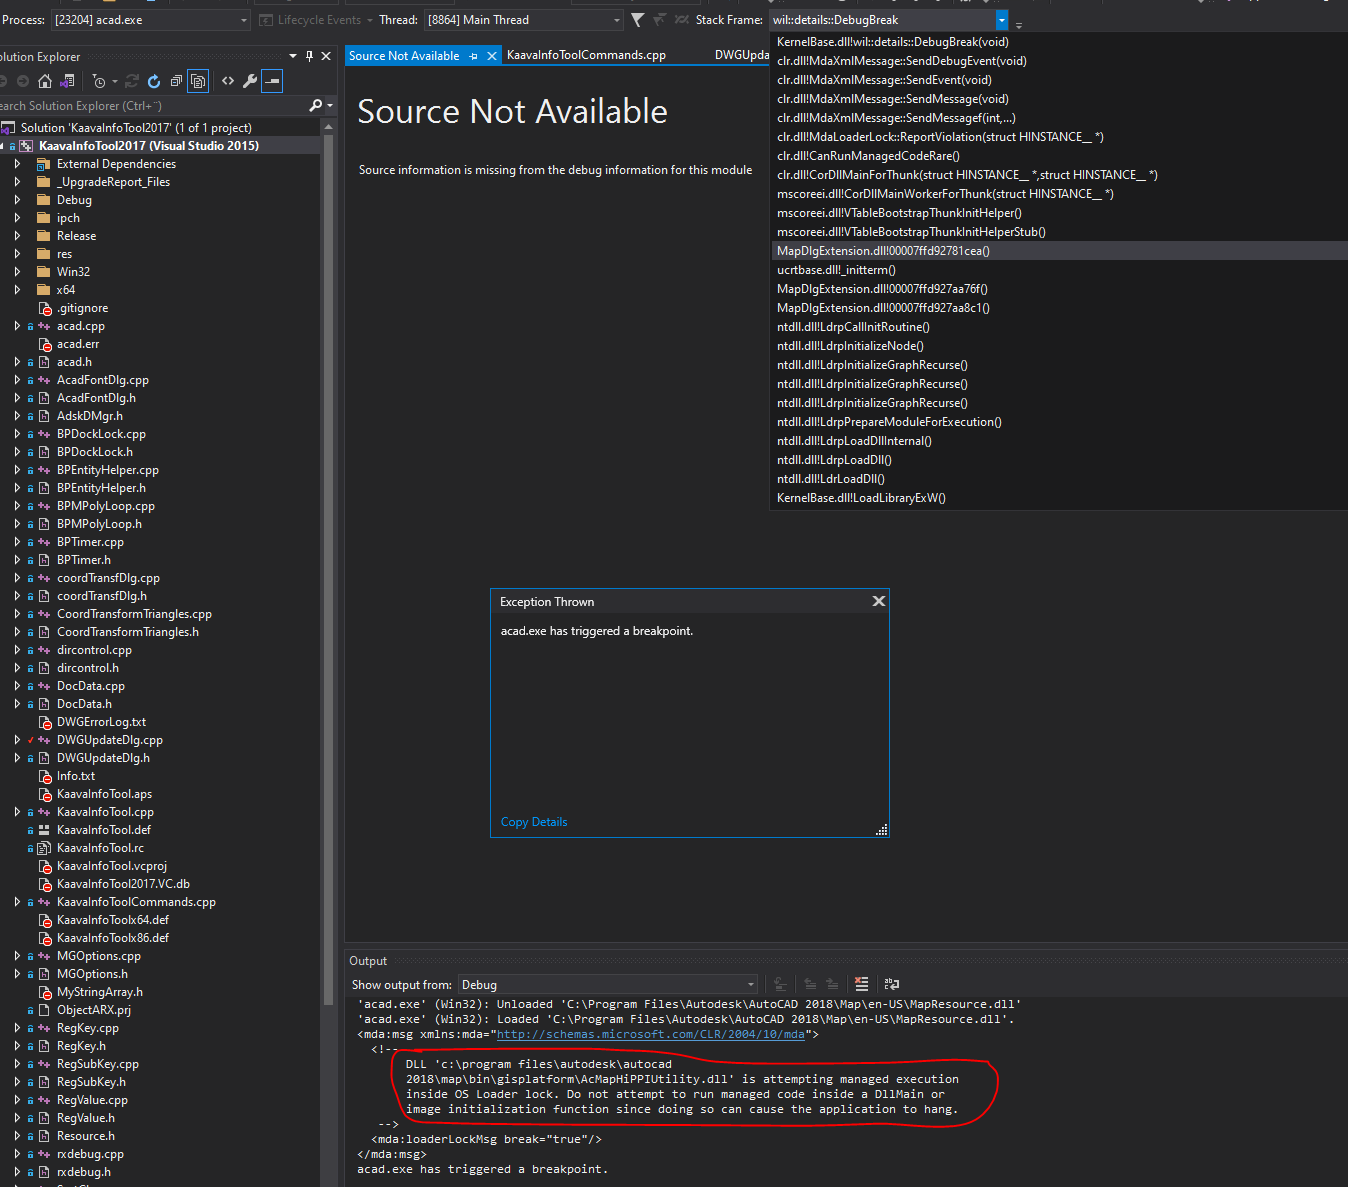
Task: Select the Home icon in Solution Explorer toolbar
Action: 44,81
